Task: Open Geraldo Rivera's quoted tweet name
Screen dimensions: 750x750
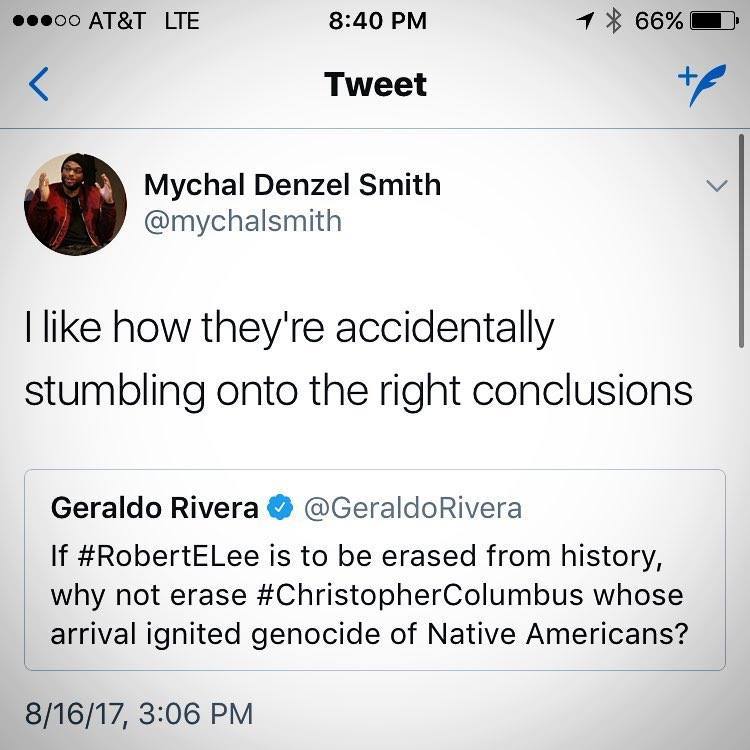Action: coord(155,508)
